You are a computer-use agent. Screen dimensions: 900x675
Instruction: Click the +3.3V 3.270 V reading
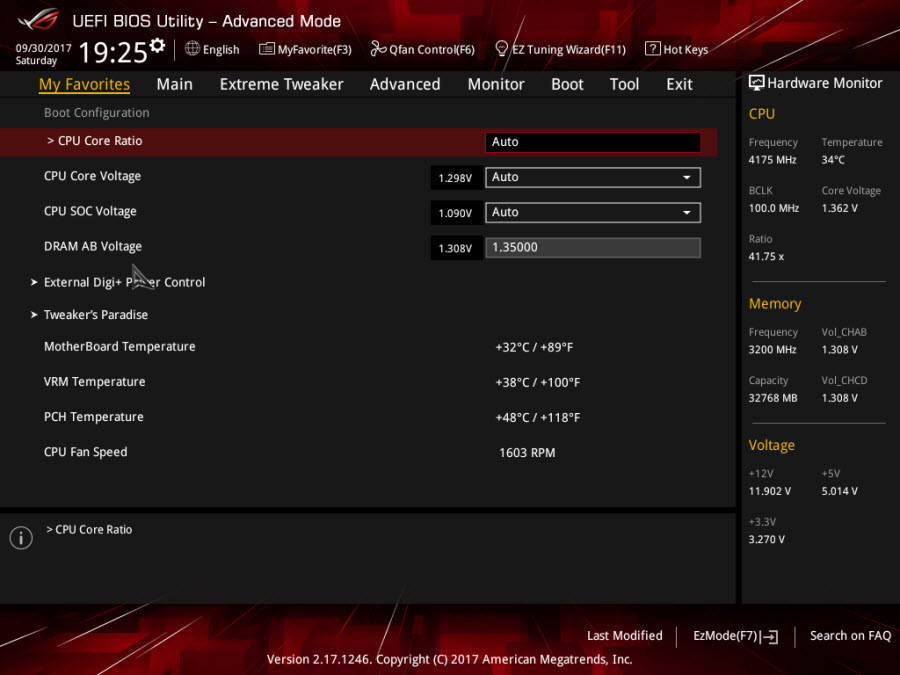coord(766,540)
